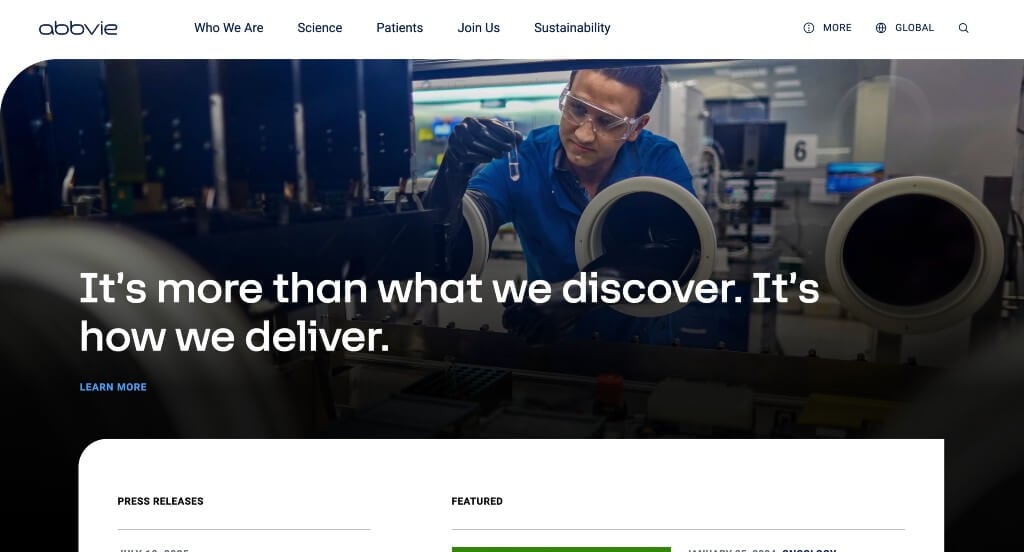Viewport: 1024px width, 552px height.
Task: Click the AbbVie logo
Action: (78, 28)
